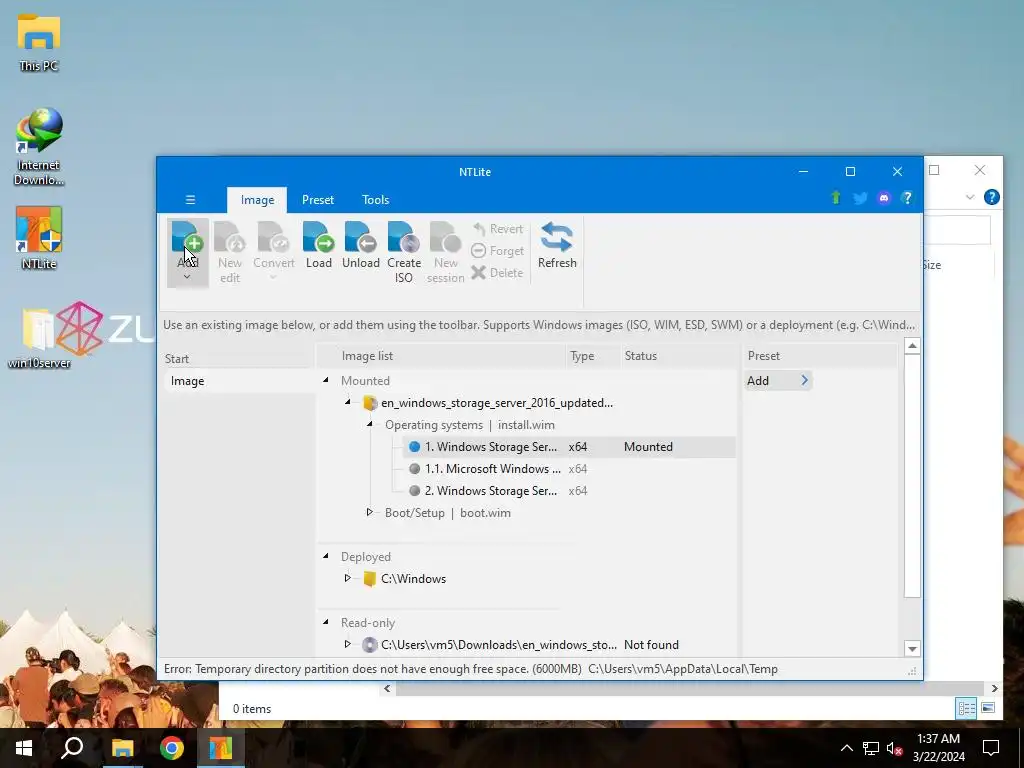Viewport: 1024px width, 768px height.
Task: Switch Explorer window to details view icon
Action: pos(966,708)
